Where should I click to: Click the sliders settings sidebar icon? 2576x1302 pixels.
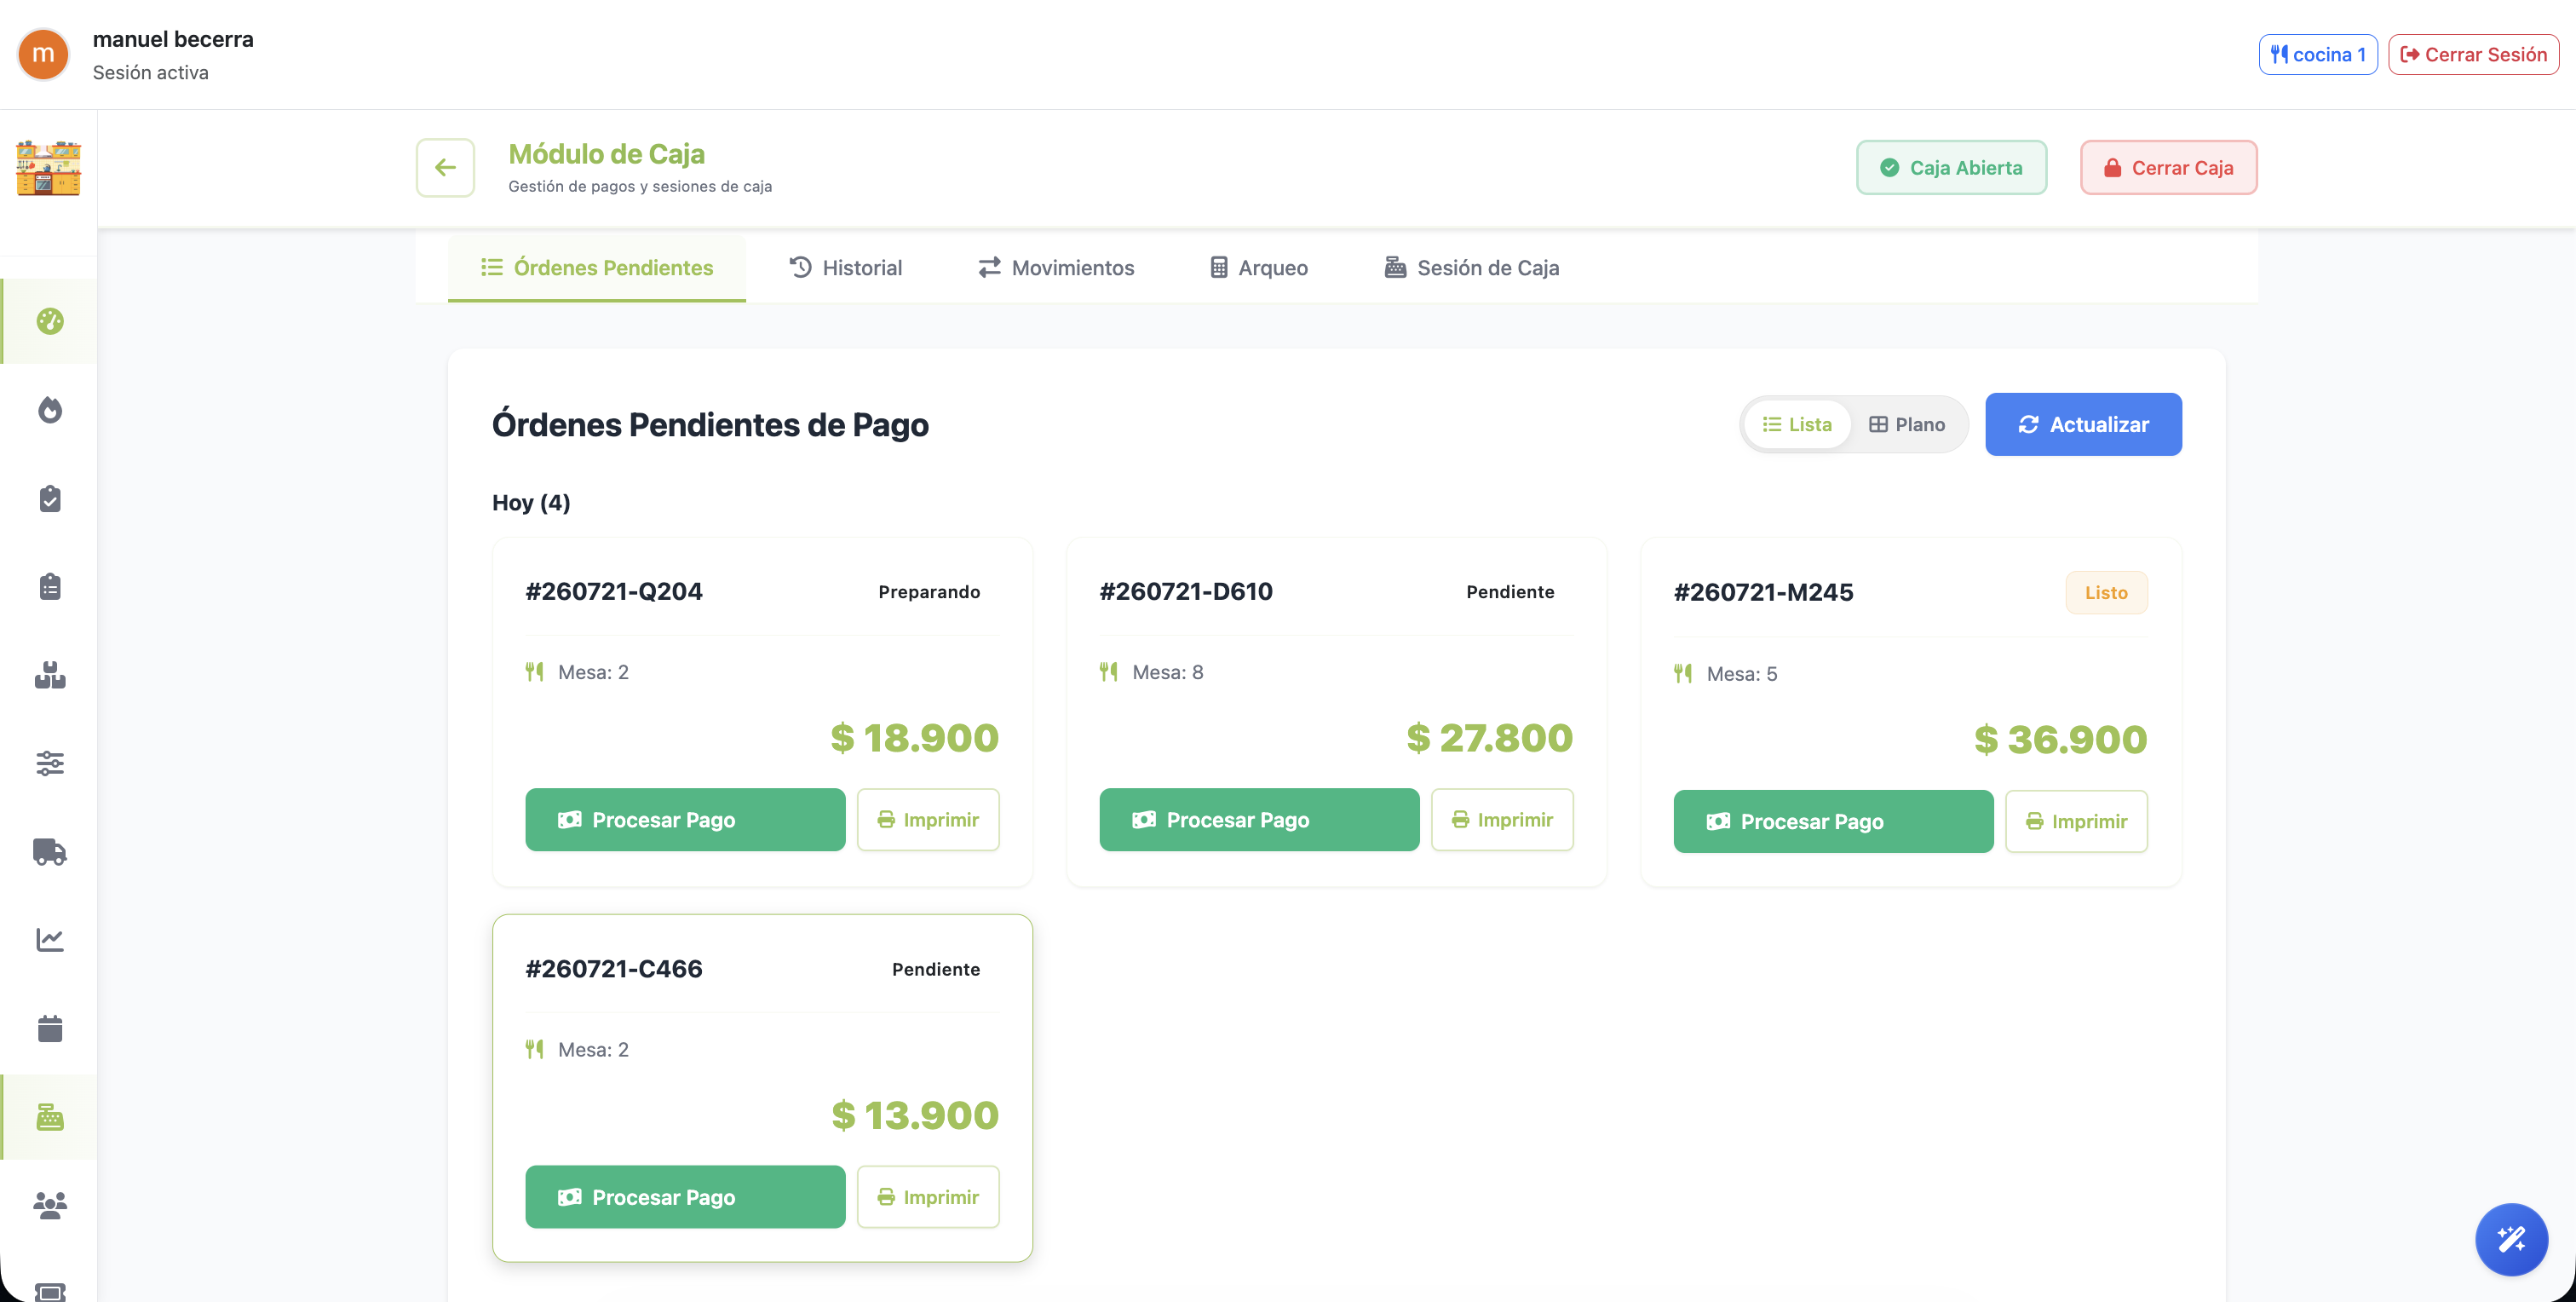(50, 764)
